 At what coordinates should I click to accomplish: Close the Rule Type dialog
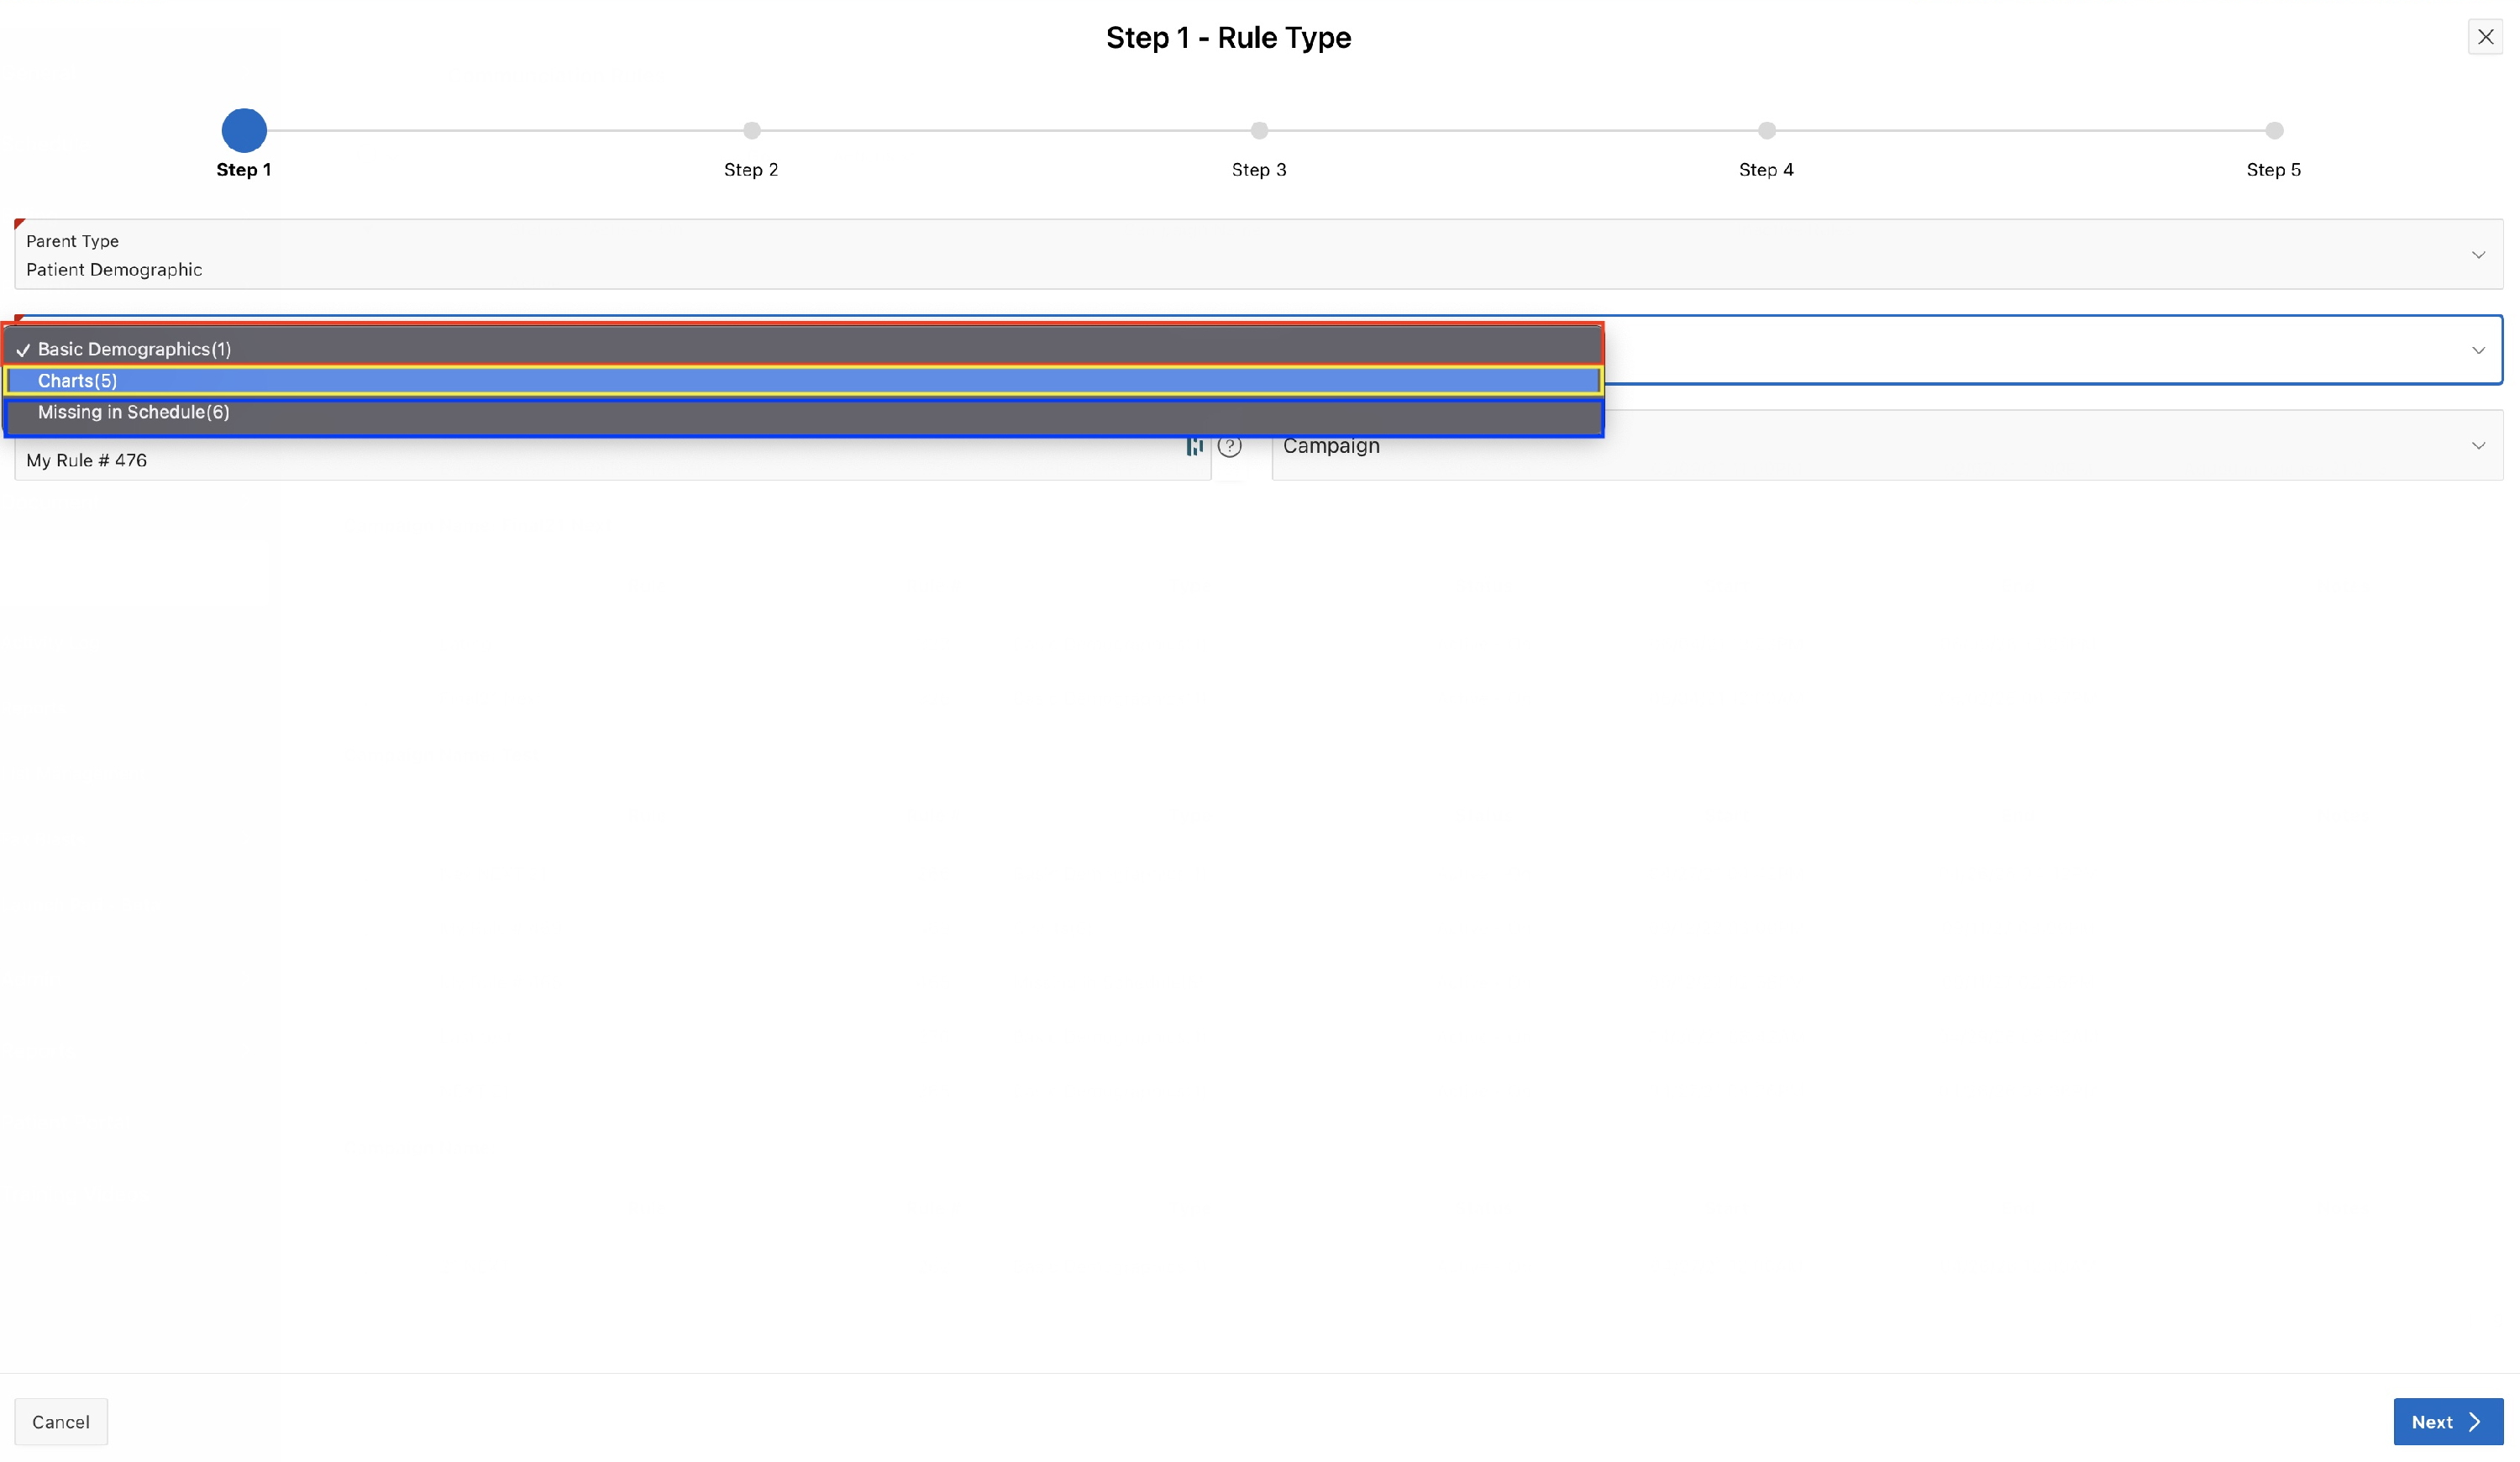pyautogui.click(x=2485, y=37)
